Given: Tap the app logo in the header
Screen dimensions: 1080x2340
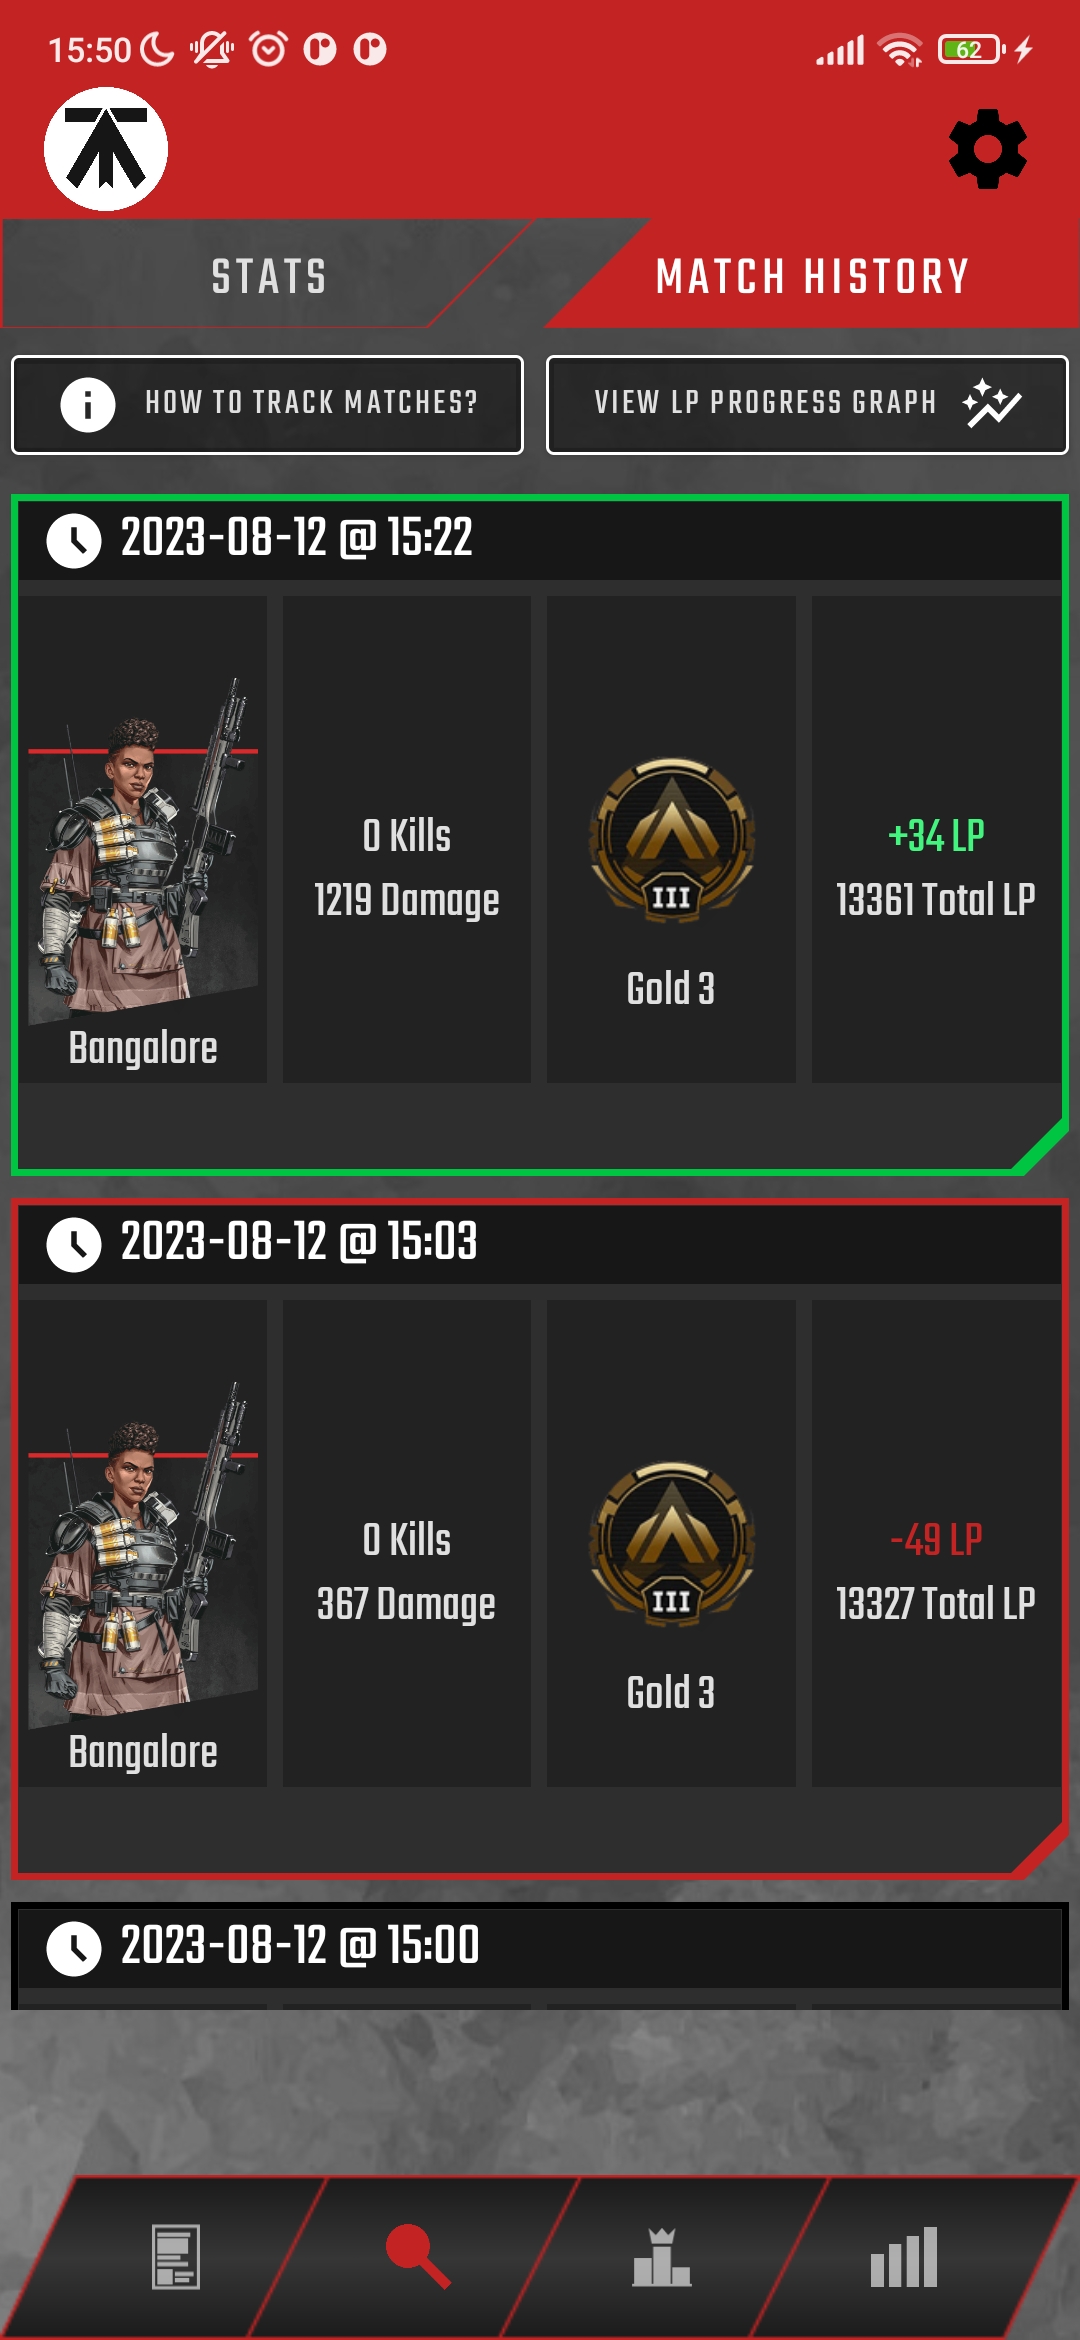Looking at the screenshot, I should (x=106, y=149).
